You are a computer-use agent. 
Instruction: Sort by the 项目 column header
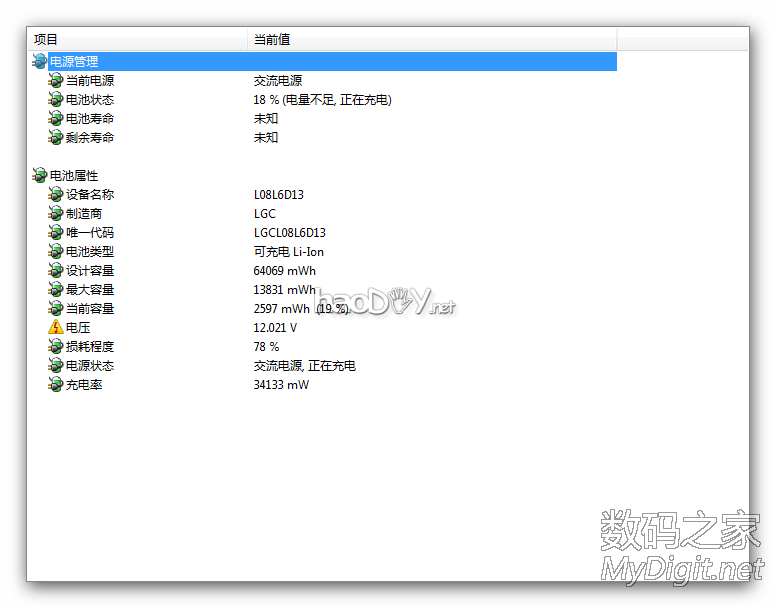[x=137, y=39]
